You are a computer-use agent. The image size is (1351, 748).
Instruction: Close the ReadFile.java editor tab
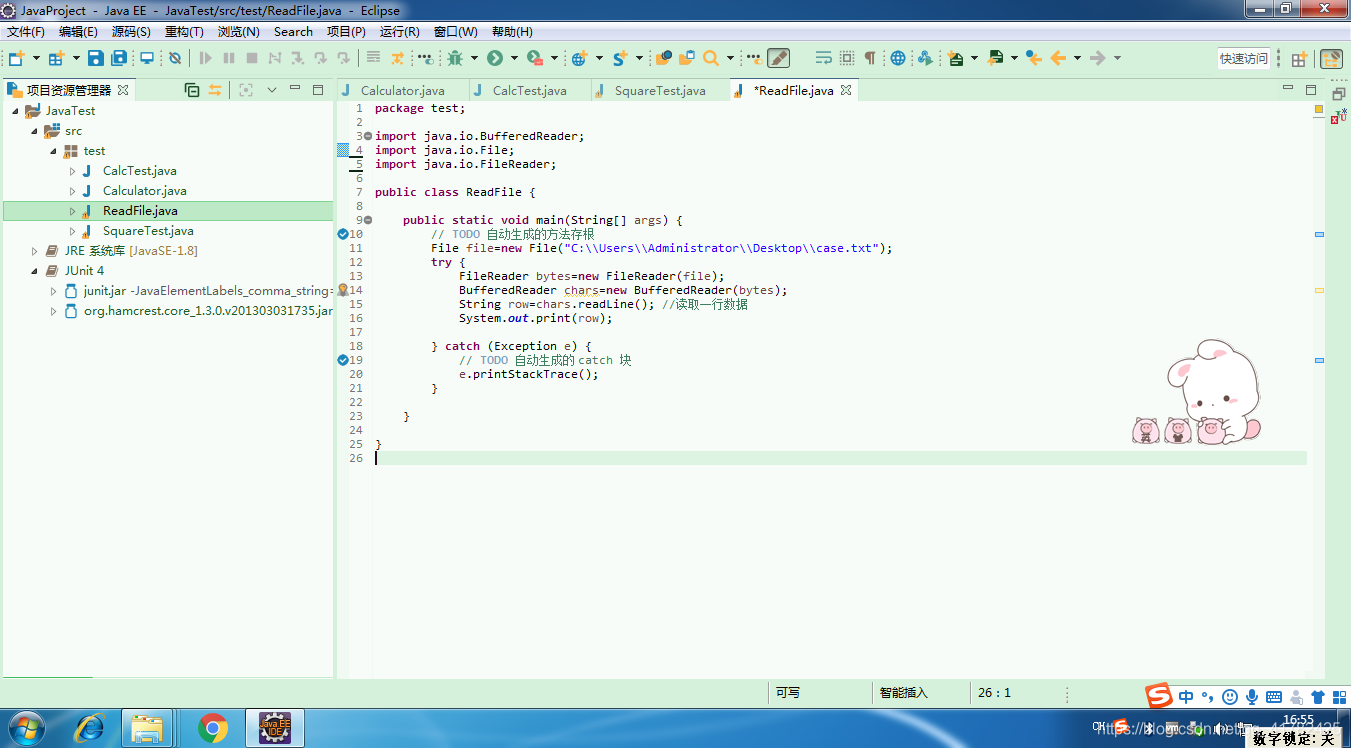(x=845, y=90)
